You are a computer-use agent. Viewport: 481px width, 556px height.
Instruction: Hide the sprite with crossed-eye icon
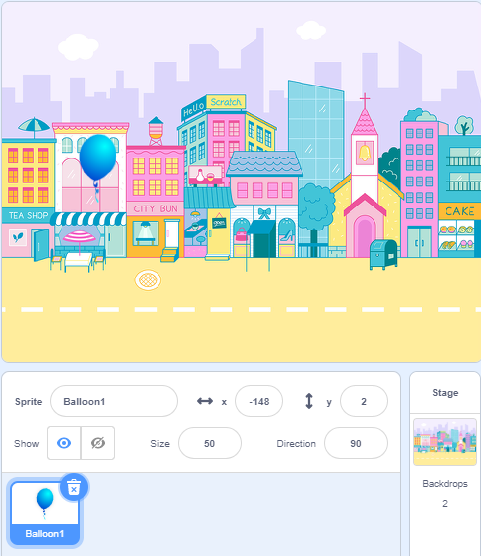[x=98, y=443]
